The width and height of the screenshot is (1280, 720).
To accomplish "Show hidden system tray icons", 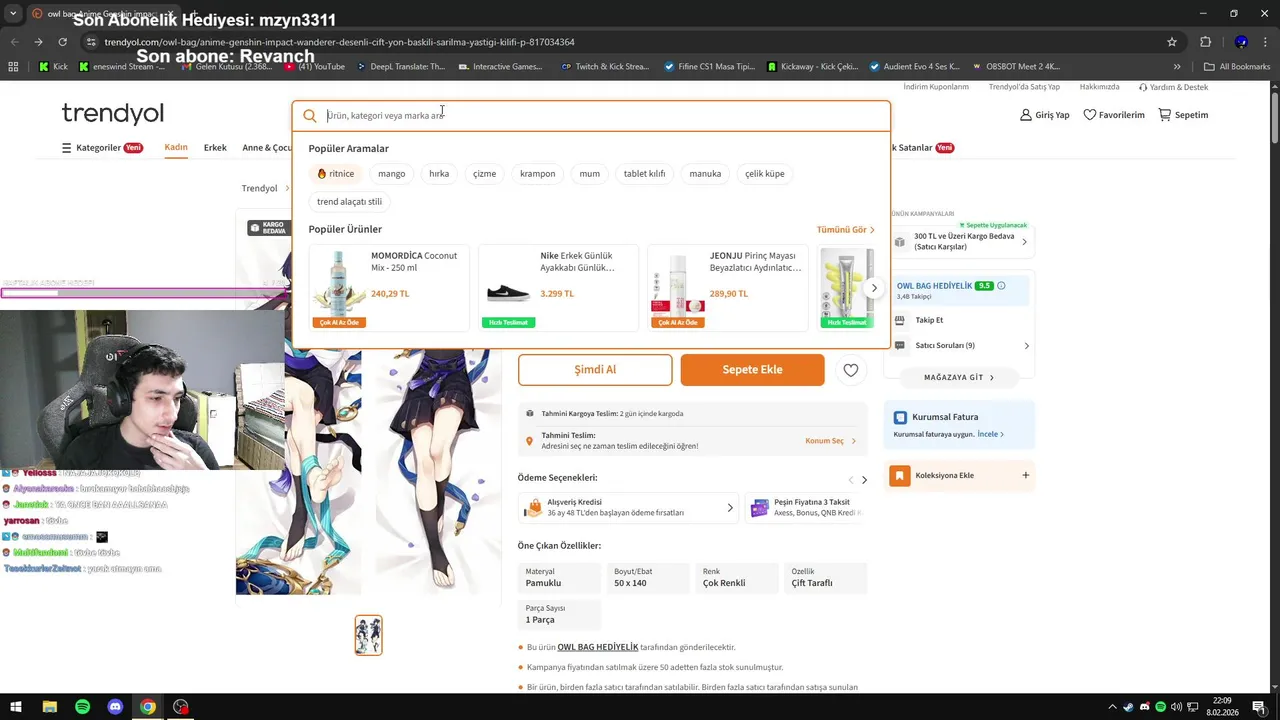I will click(x=1112, y=707).
